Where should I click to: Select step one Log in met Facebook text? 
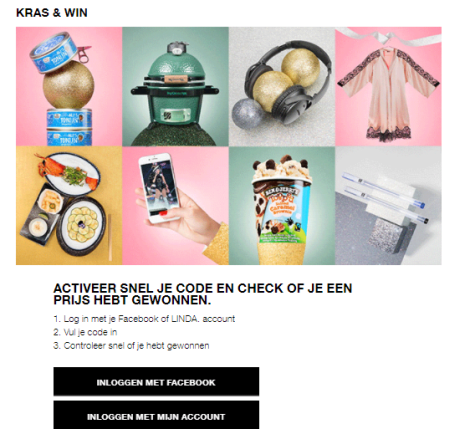144,319
